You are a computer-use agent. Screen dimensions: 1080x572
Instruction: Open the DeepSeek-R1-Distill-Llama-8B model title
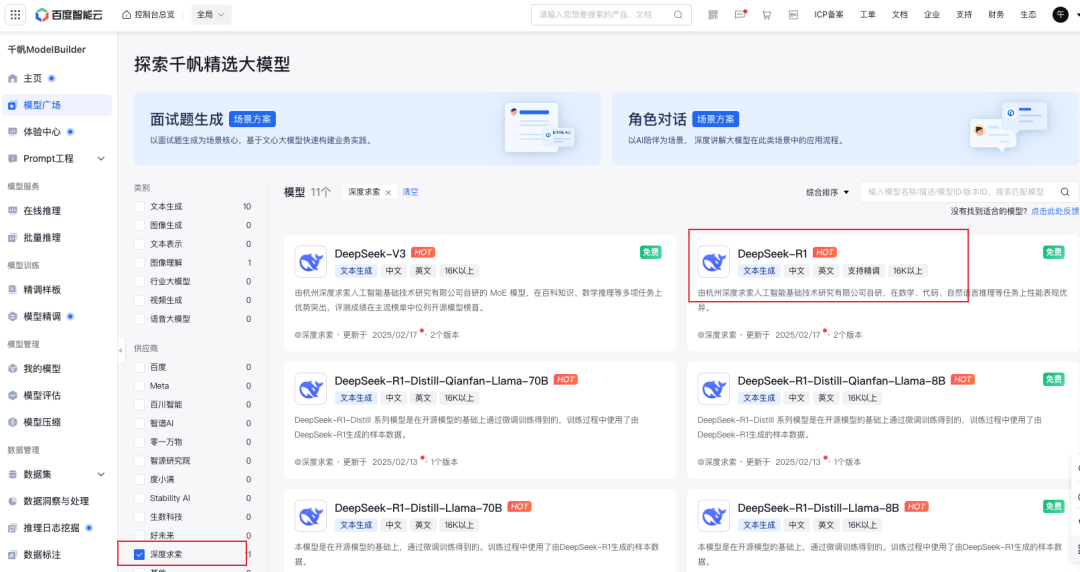(818, 508)
